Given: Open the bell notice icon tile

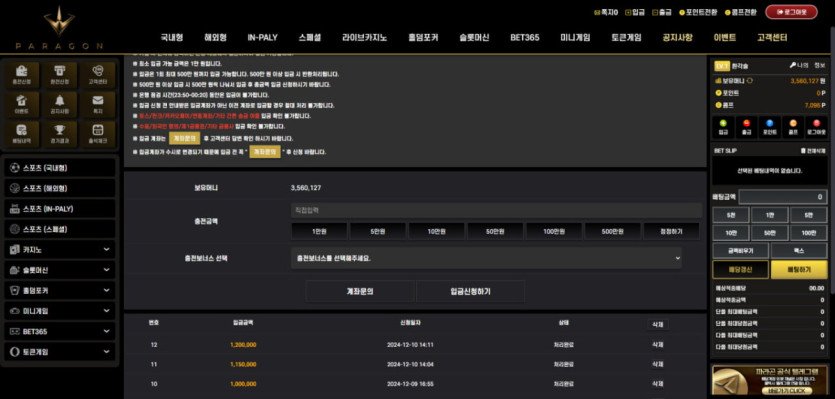Looking at the screenshot, I should (x=60, y=104).
